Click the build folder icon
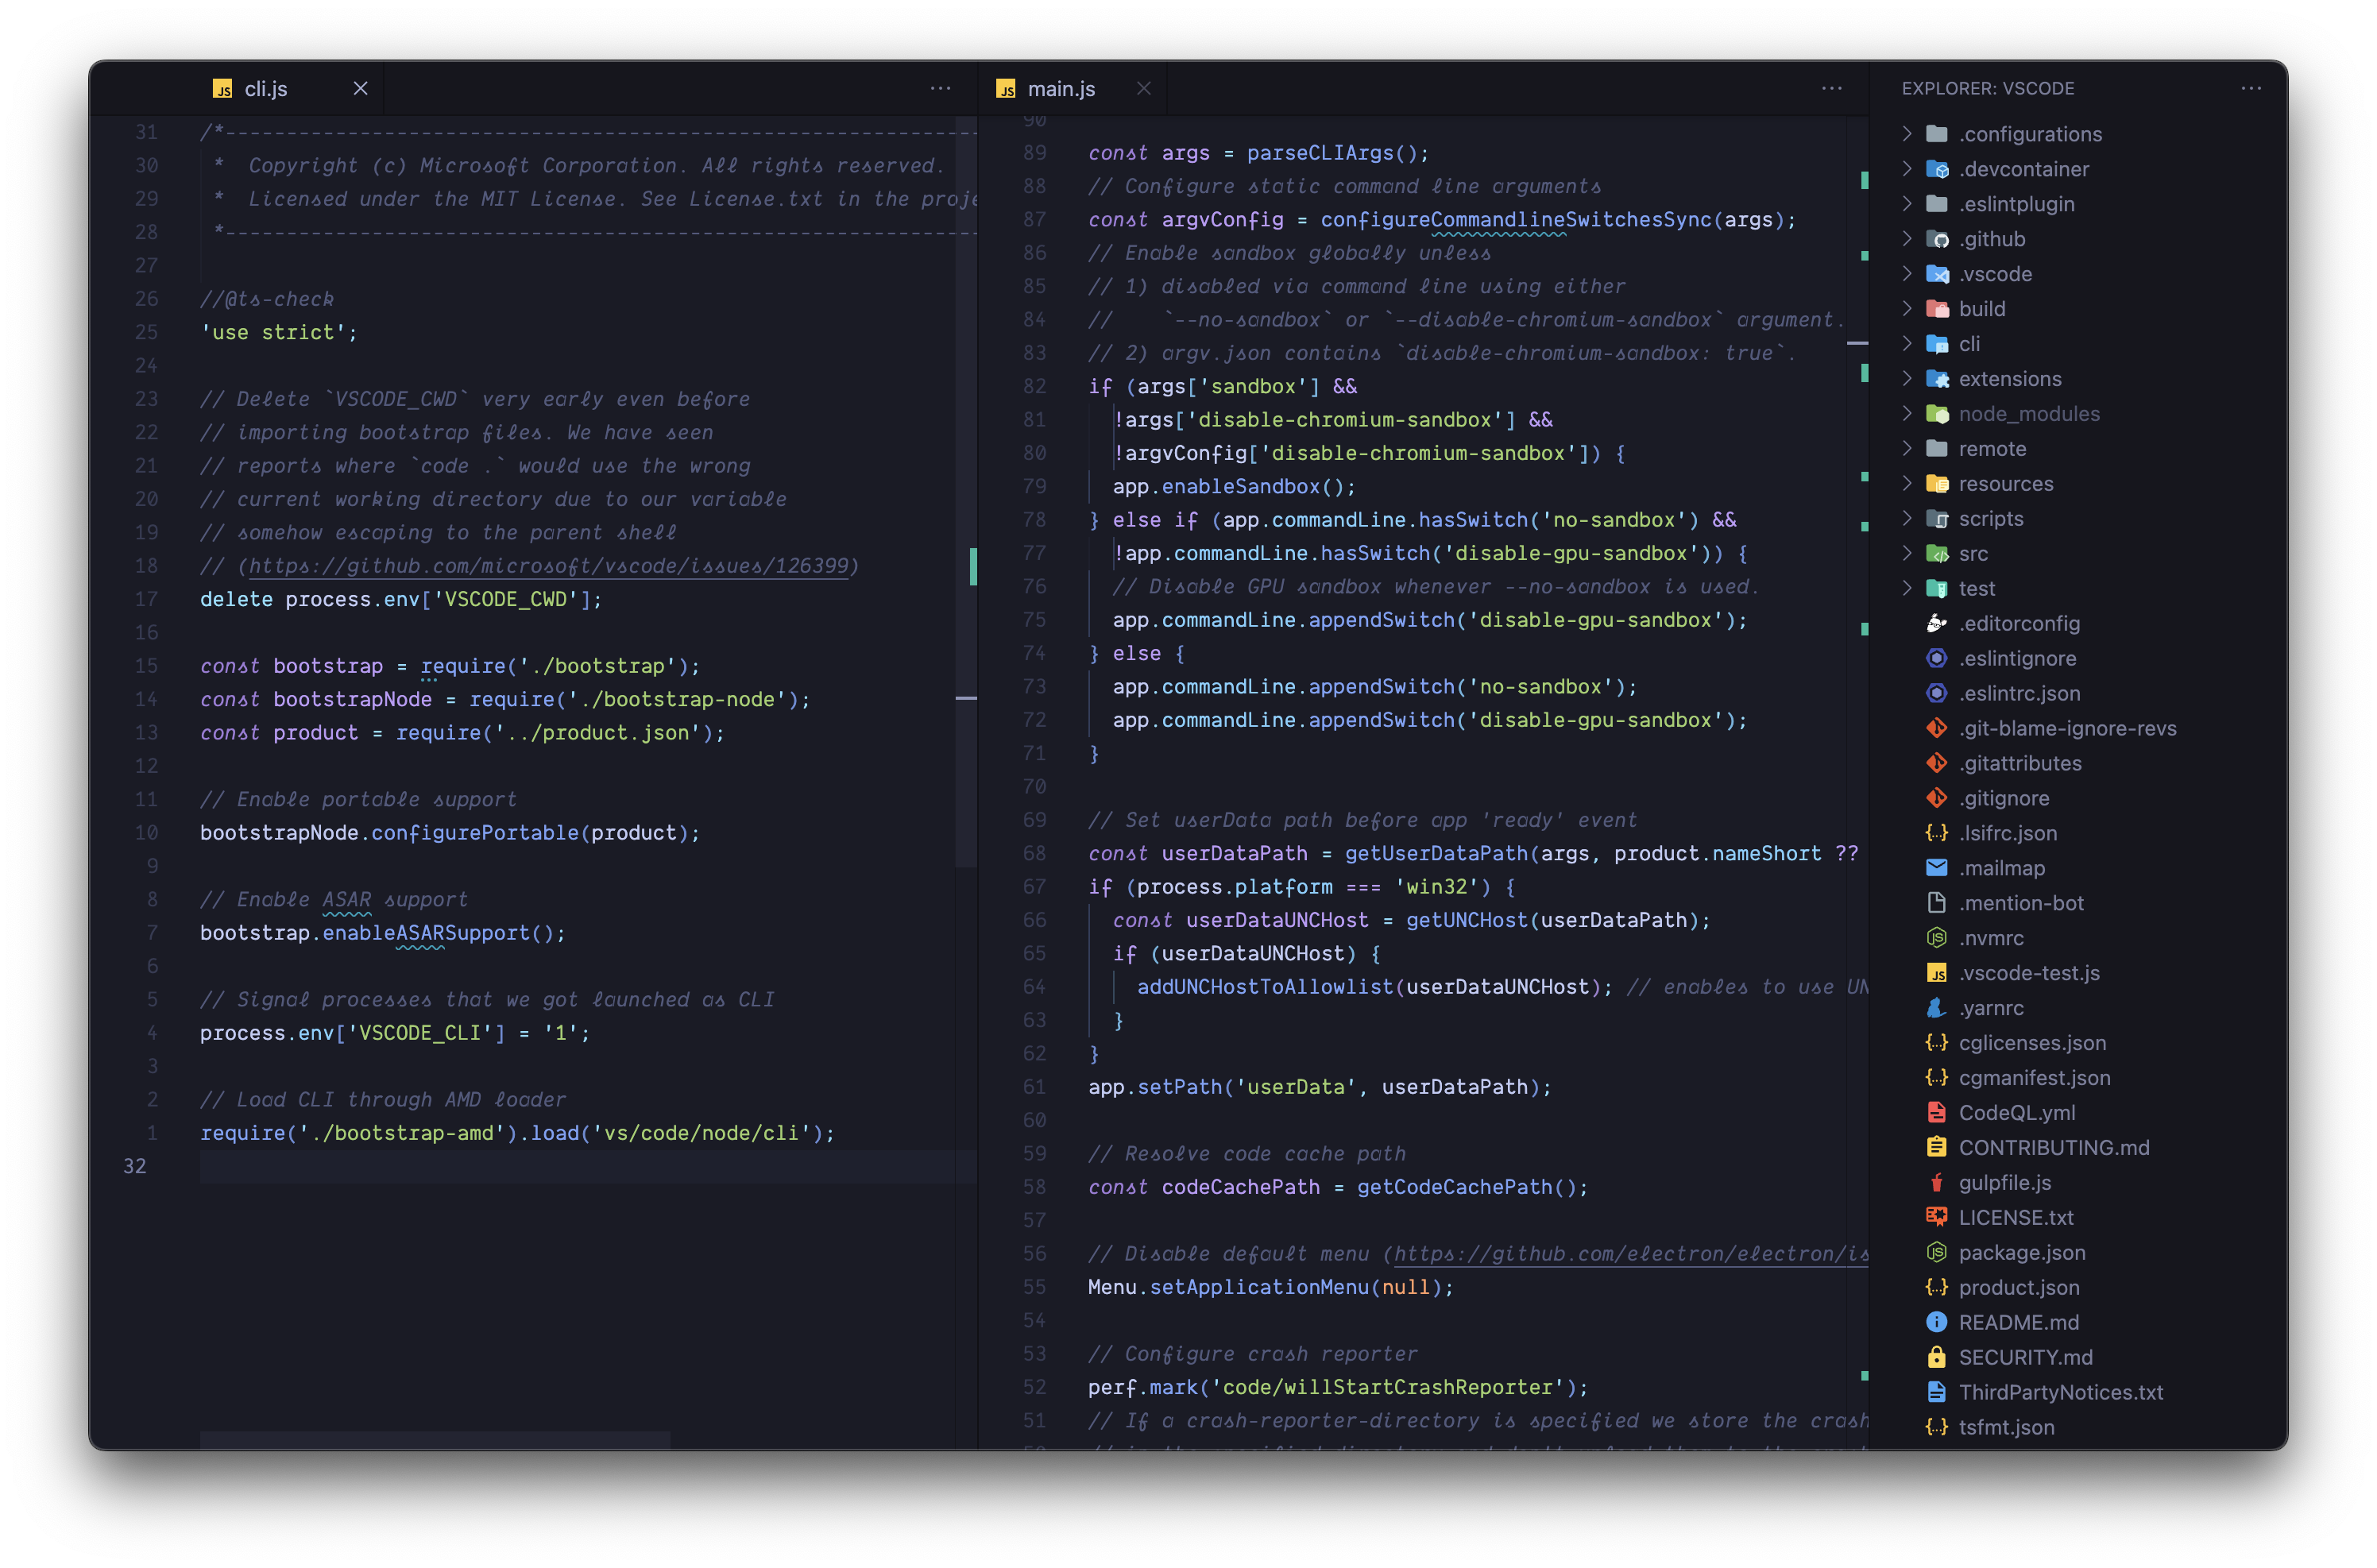The image size is (2377, 1568). (x=1936, y=309)
